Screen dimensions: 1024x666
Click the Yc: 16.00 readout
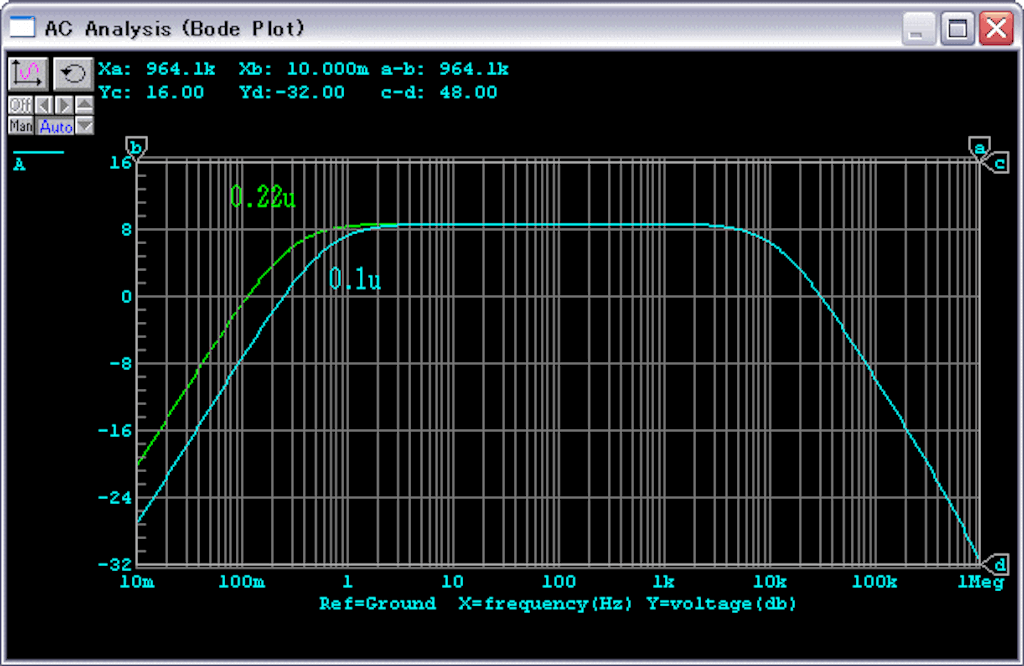(x=151, y=92)
